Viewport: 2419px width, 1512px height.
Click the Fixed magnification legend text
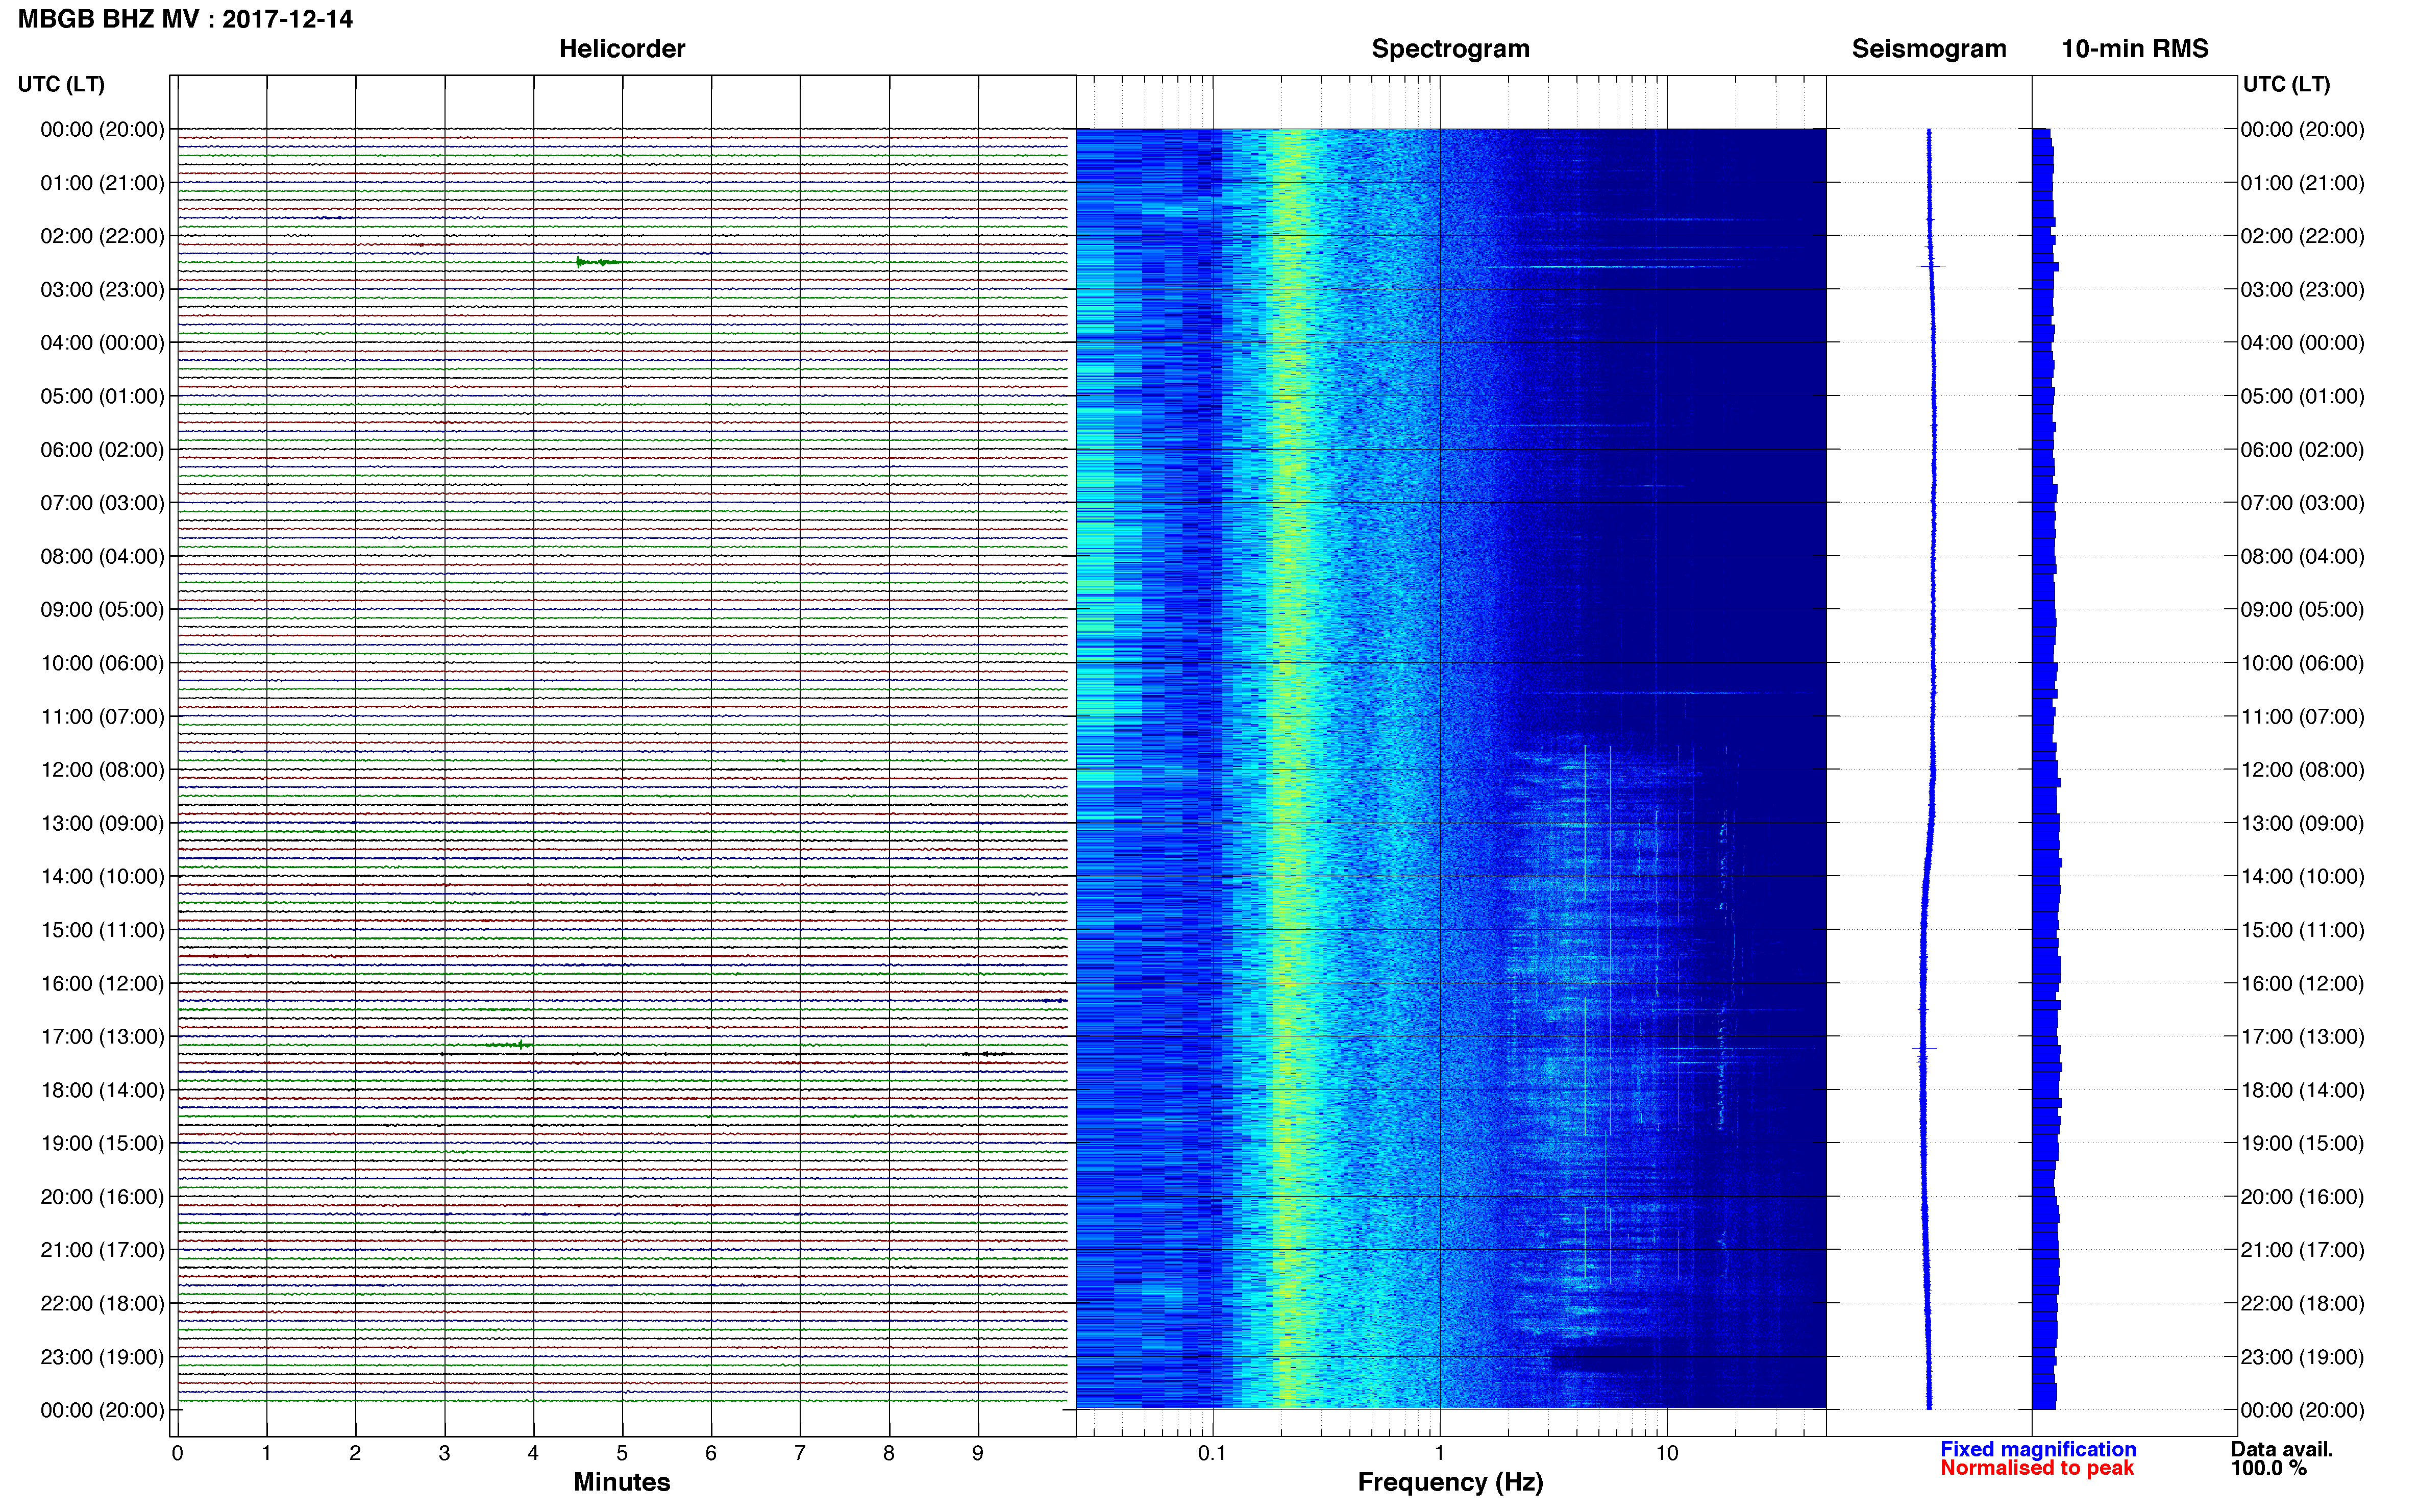pyautogui.click(x=2038, y=1449)
